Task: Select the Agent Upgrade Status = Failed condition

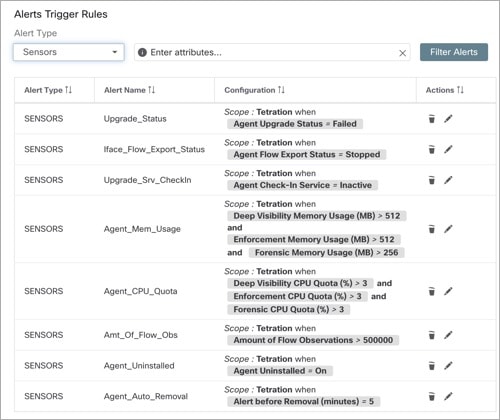Action: [295, 124]
